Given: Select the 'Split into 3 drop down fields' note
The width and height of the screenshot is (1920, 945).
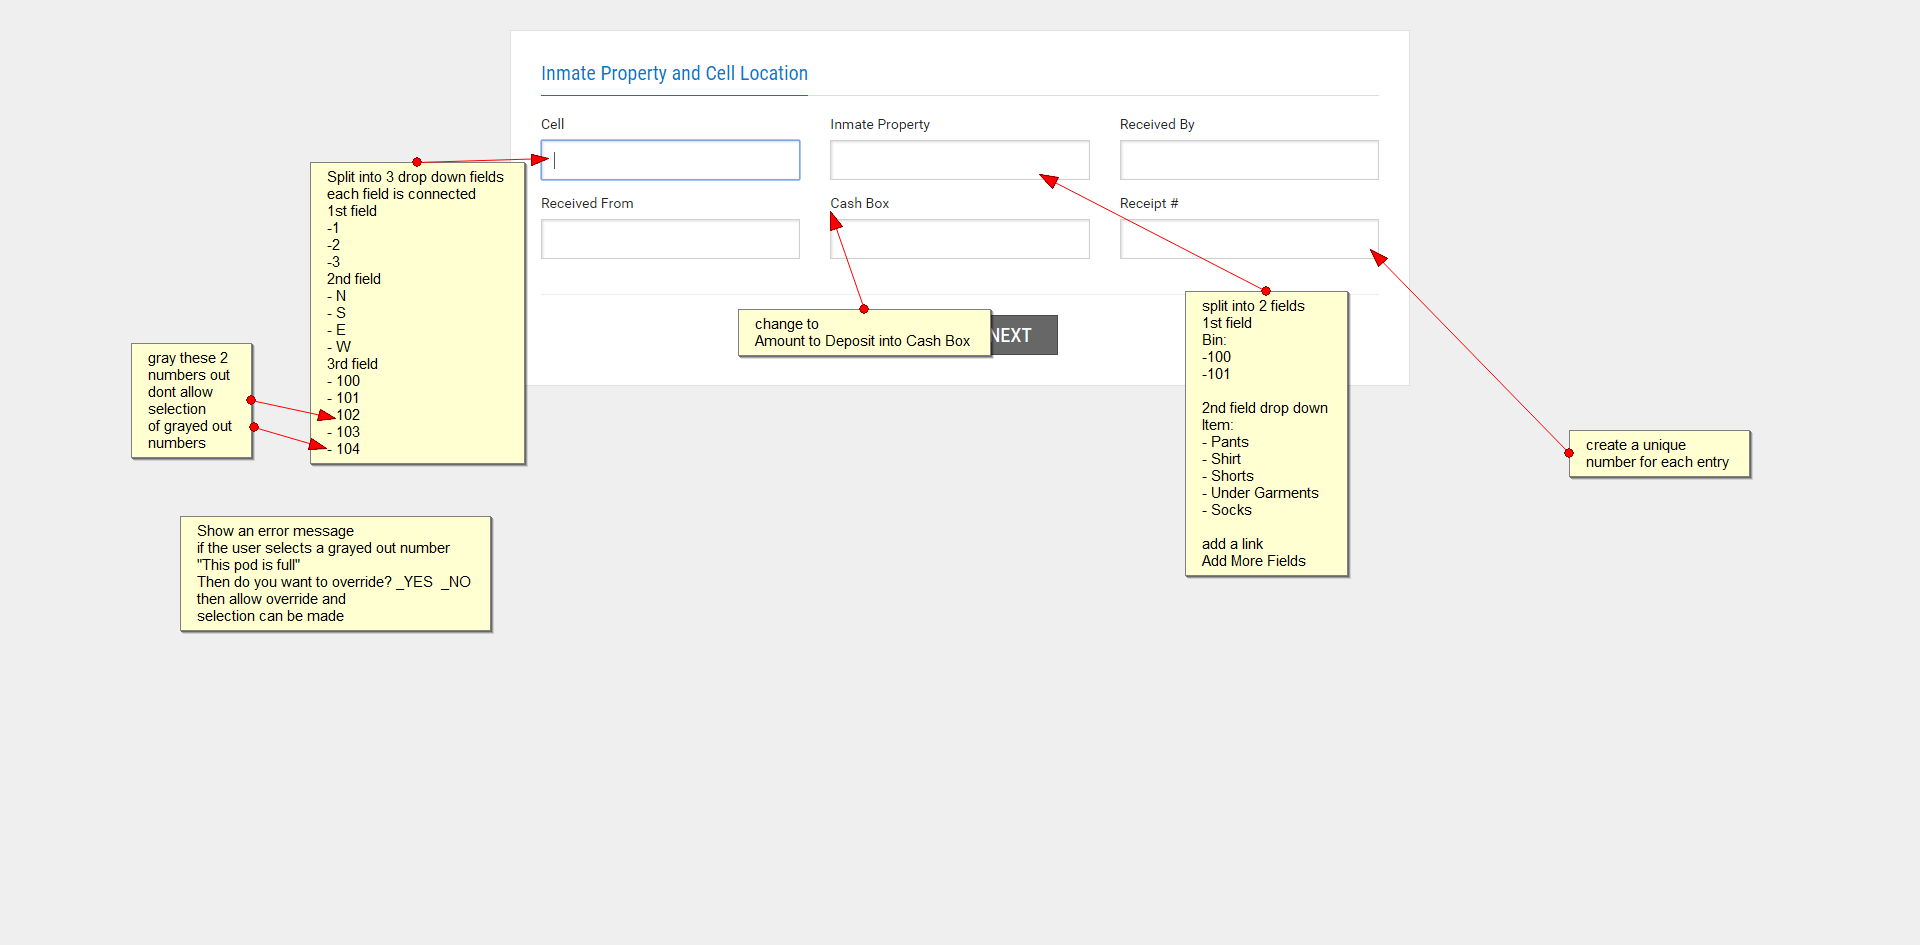Looking at the screenshot, I should (417, 313).
